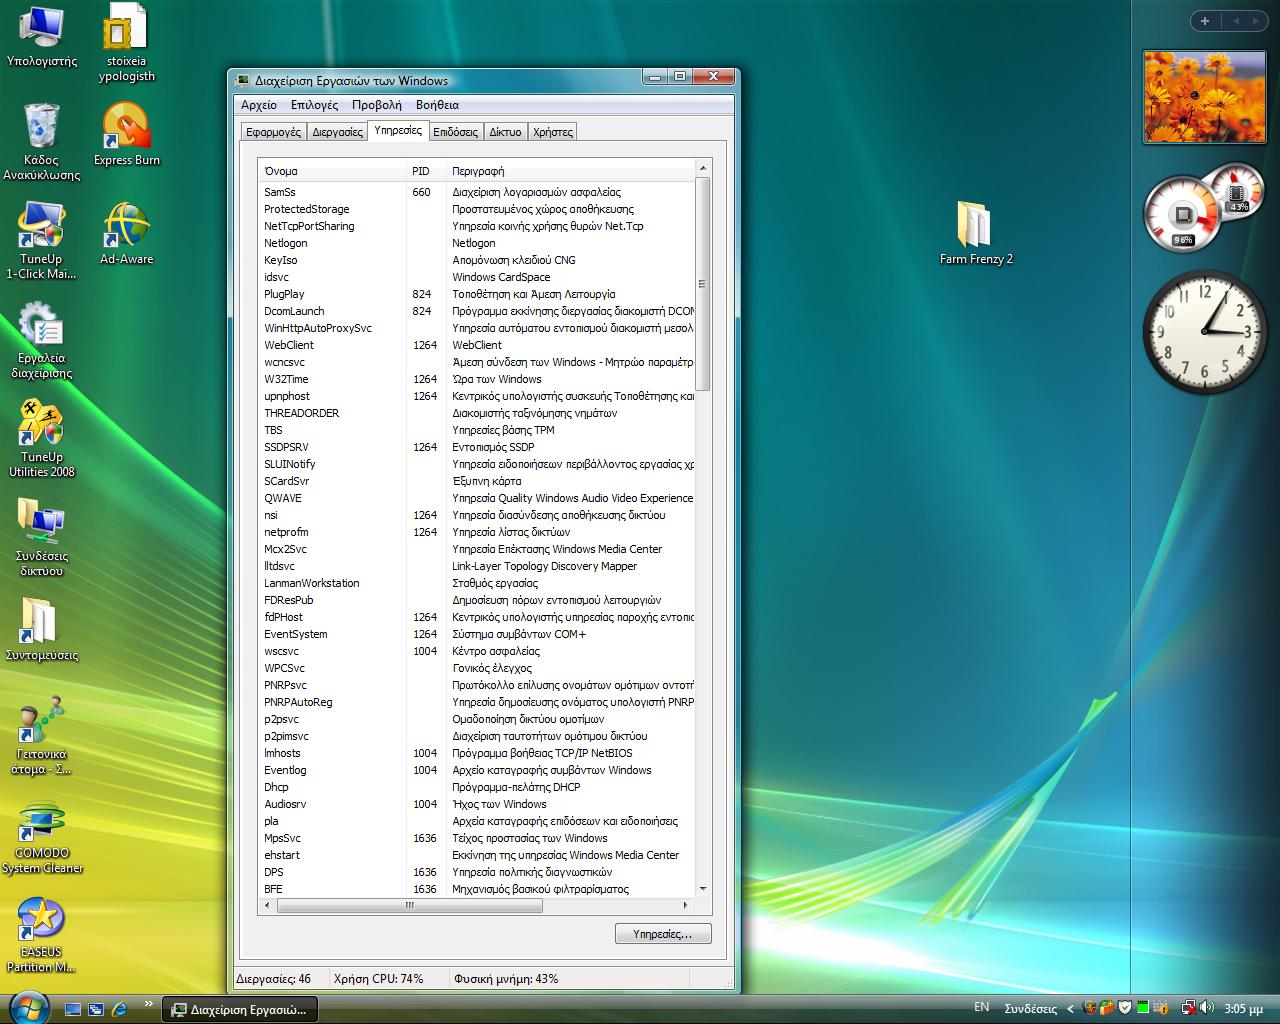1280x1024 pixels.
Task: Select the EventSystem service row
Action: pos(477,634)
